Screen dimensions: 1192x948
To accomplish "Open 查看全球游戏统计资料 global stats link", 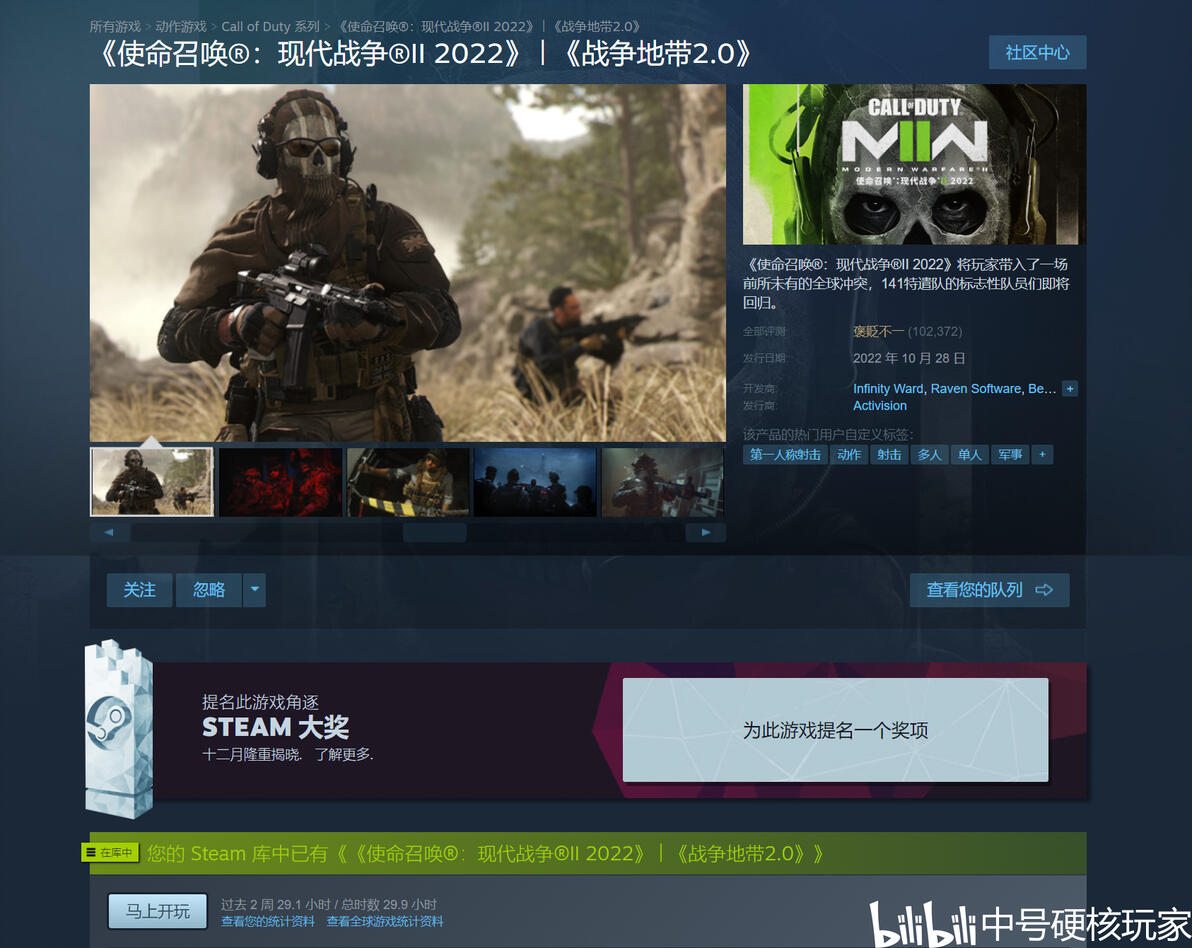I will pyautogui.click(x=385, y=921).
